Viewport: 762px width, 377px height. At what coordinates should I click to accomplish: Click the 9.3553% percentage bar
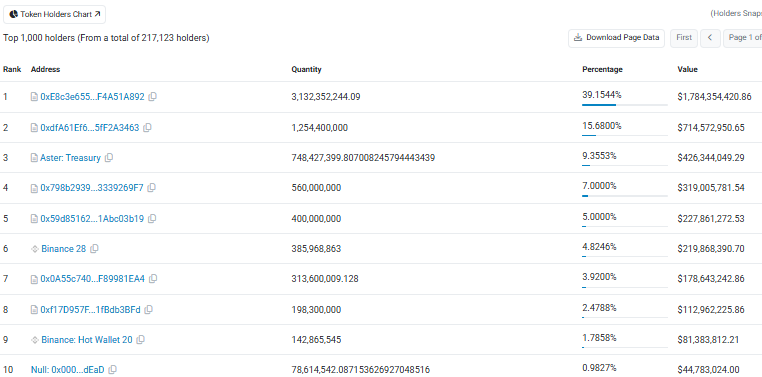tap(625, 165)
